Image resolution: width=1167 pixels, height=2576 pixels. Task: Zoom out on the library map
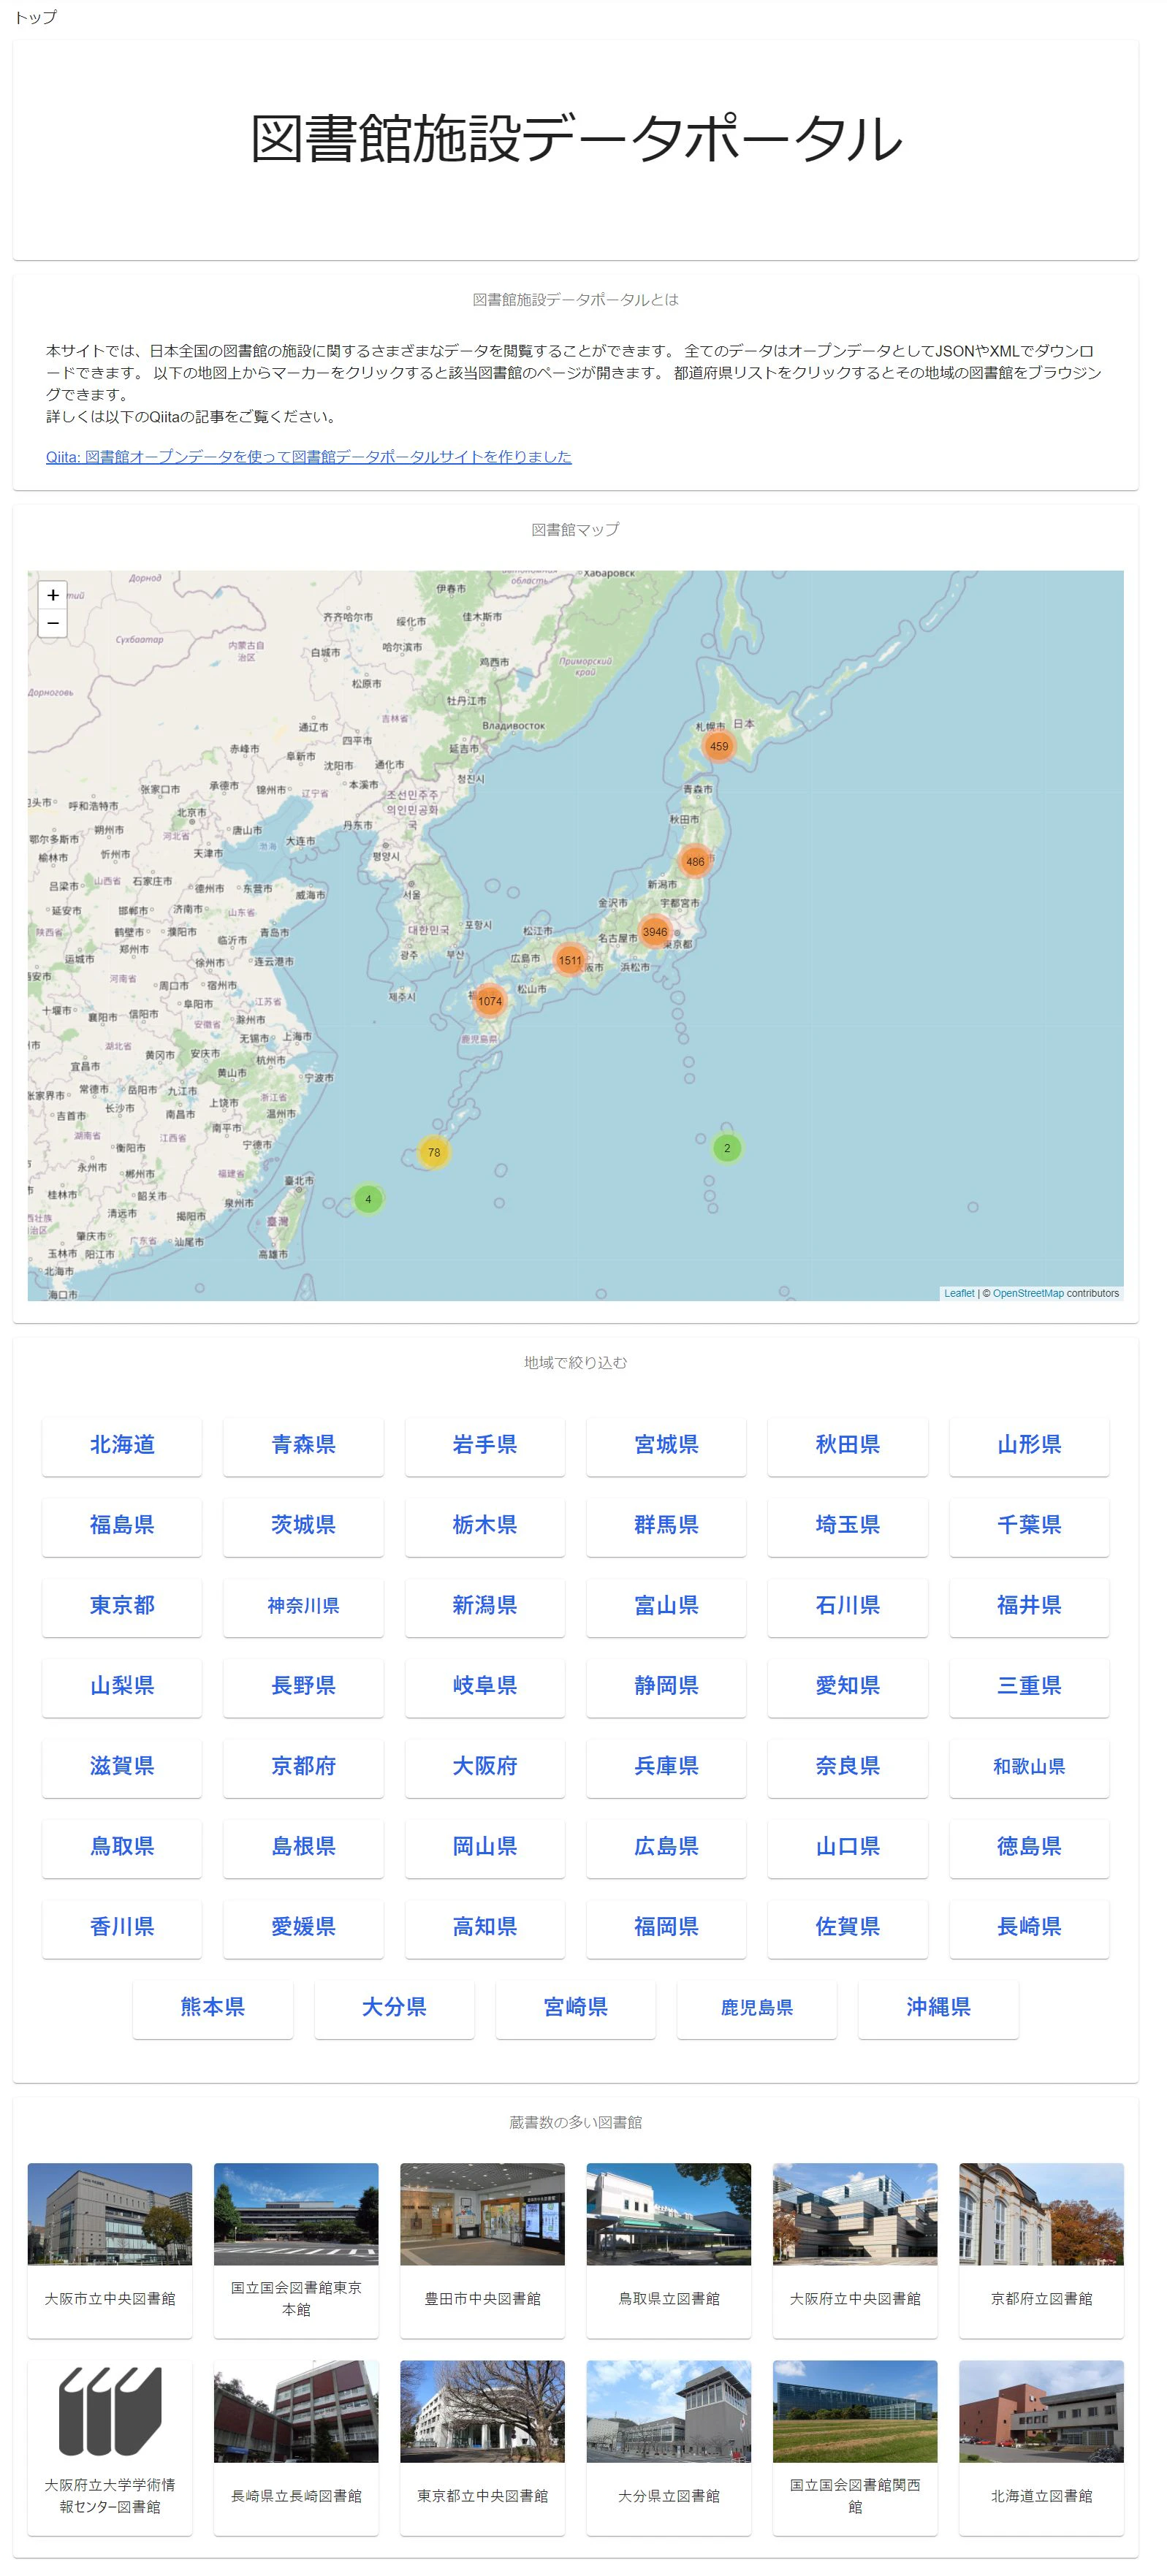pyautogui.click(x=53, y=623)
